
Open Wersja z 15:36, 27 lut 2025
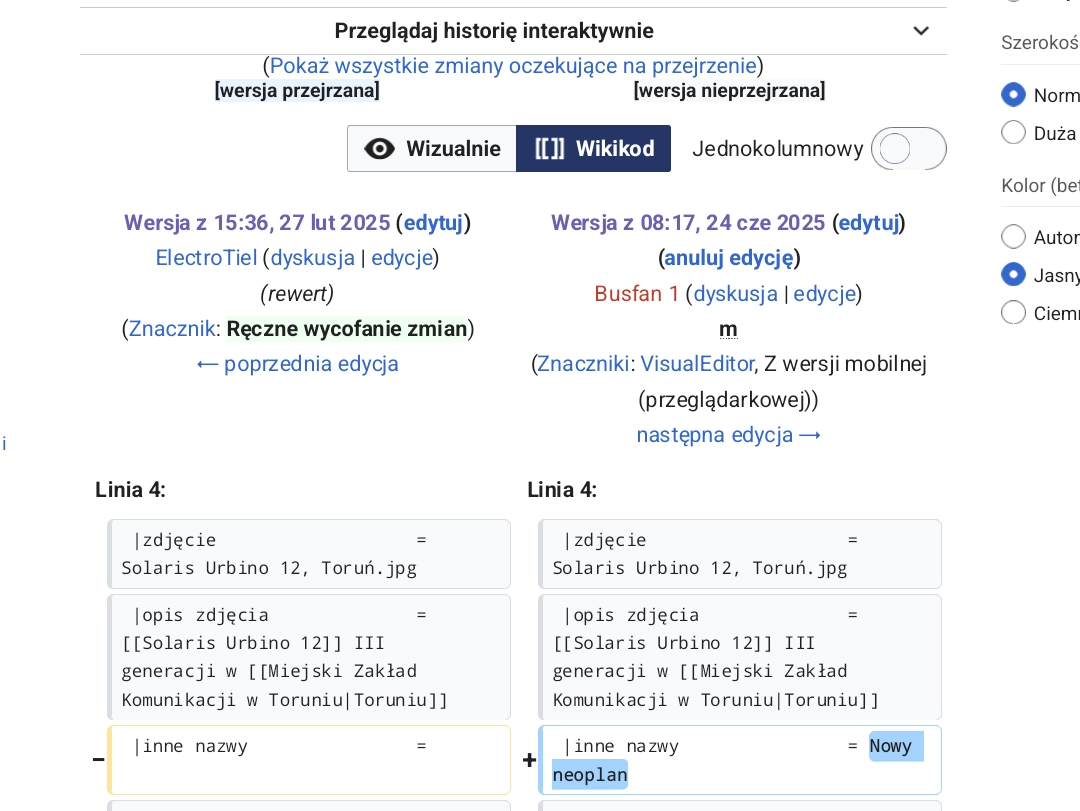pyautogui.click(x=257, y=223)
